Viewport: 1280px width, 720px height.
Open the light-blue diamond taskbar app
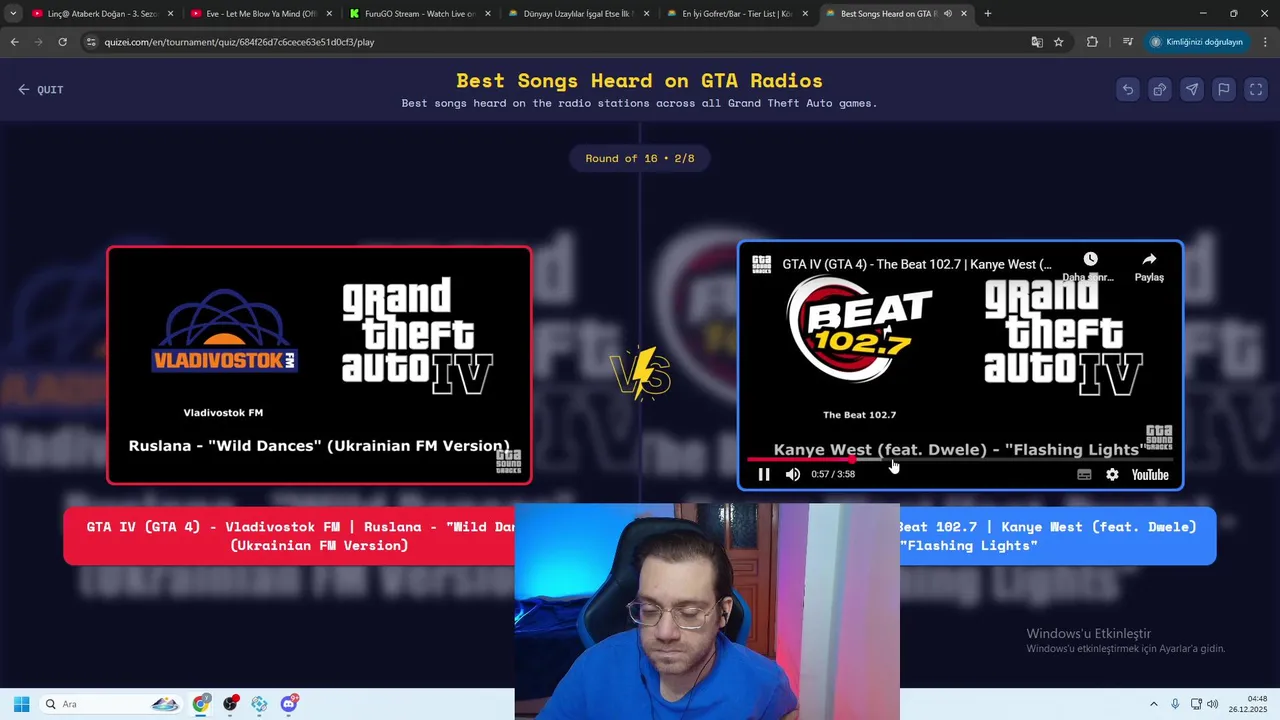(260, 704)
